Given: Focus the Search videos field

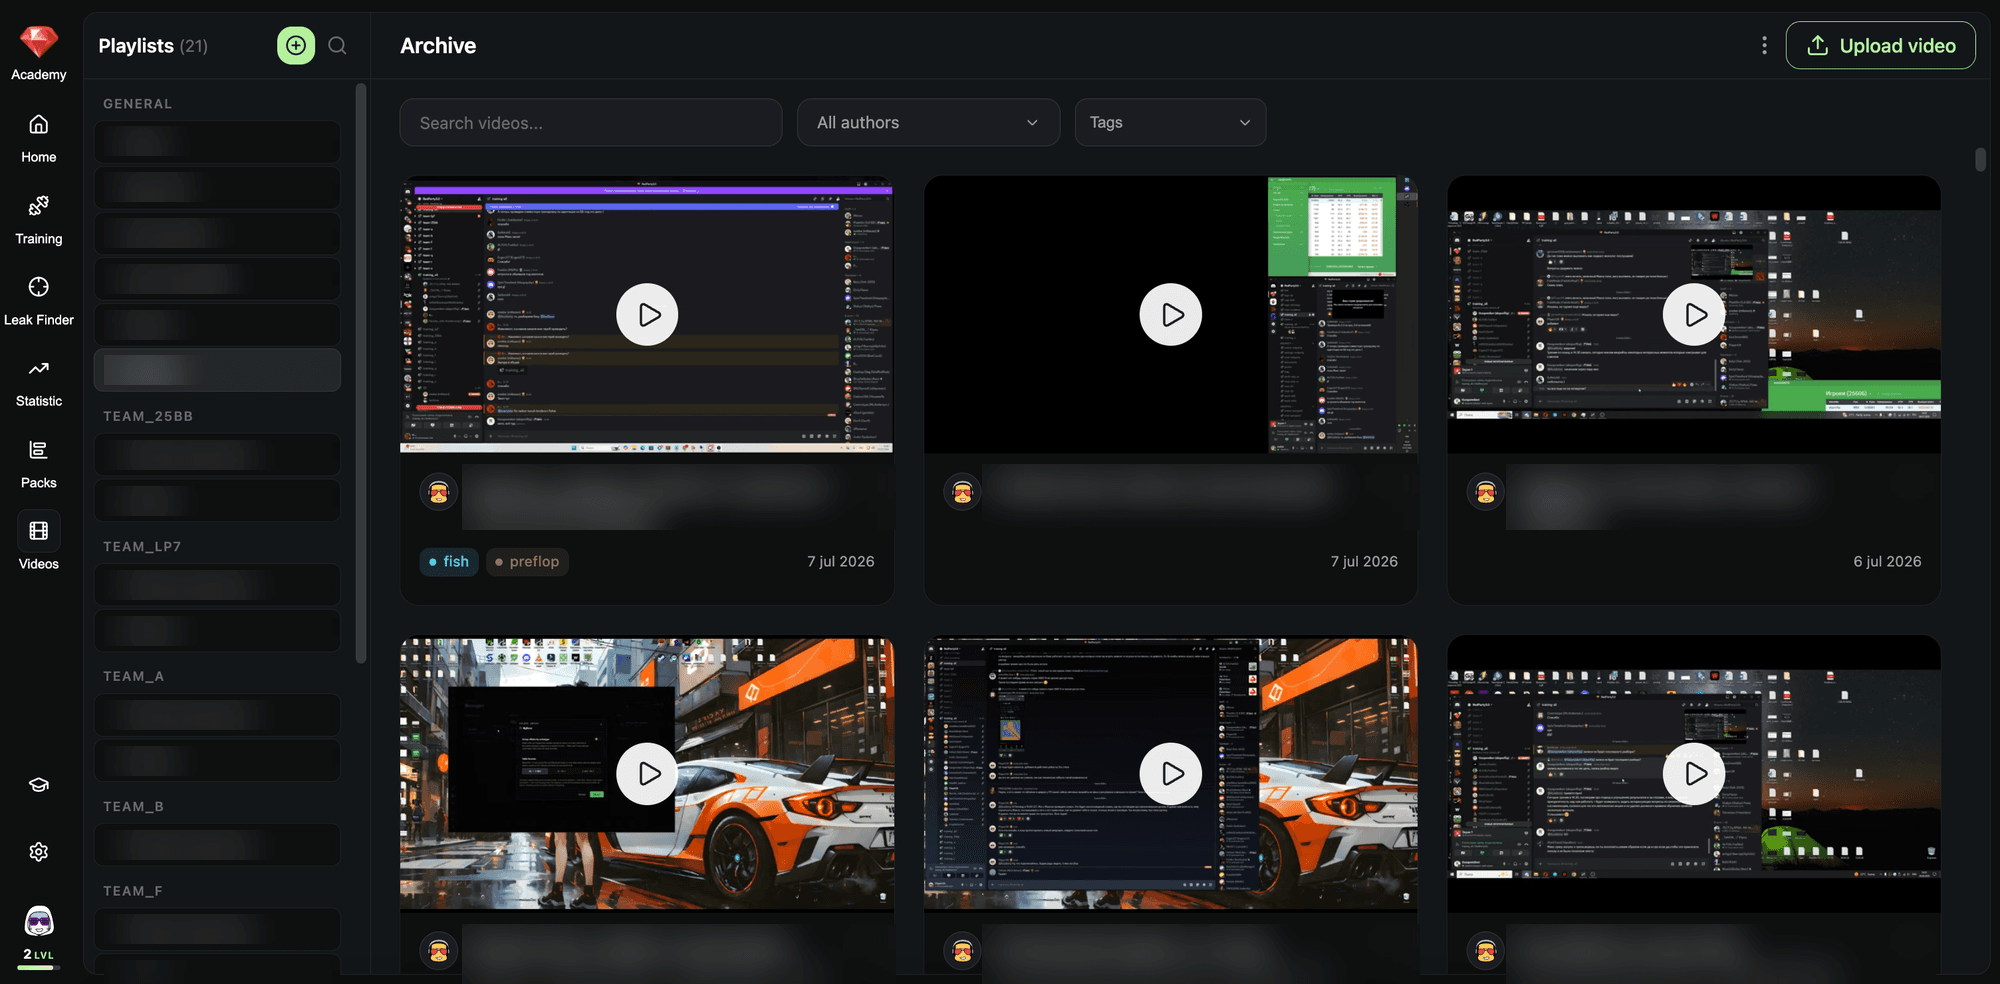Looking at the screenshot, I should coord(590,122).
